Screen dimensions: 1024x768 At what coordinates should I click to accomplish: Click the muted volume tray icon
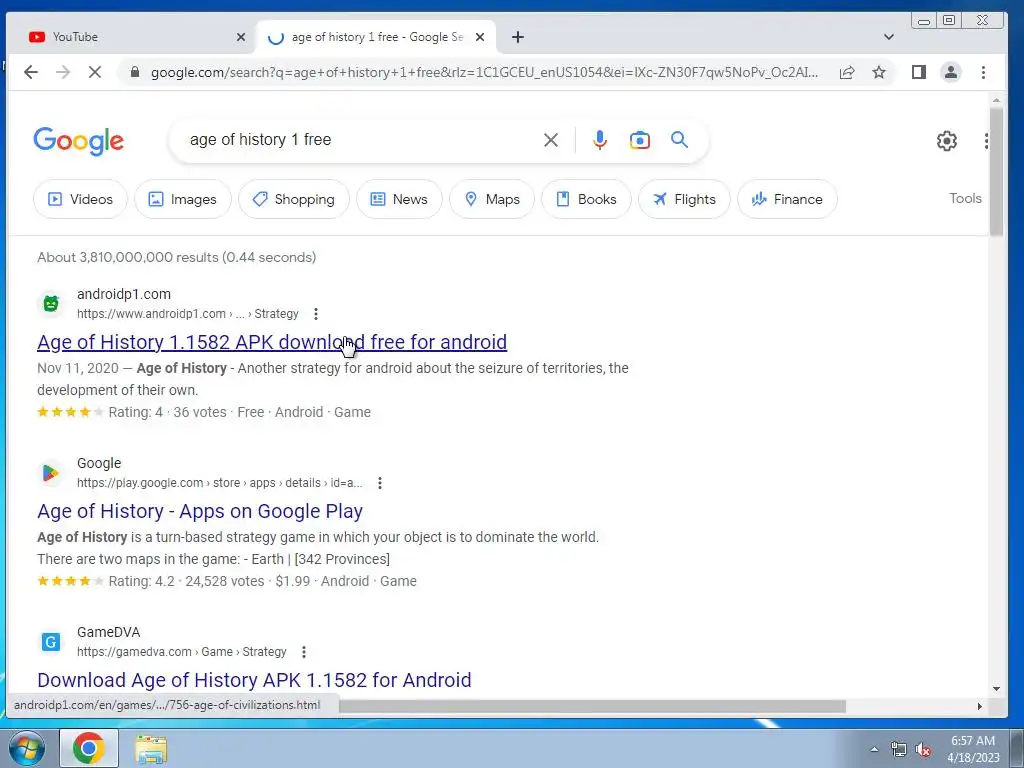923,750
